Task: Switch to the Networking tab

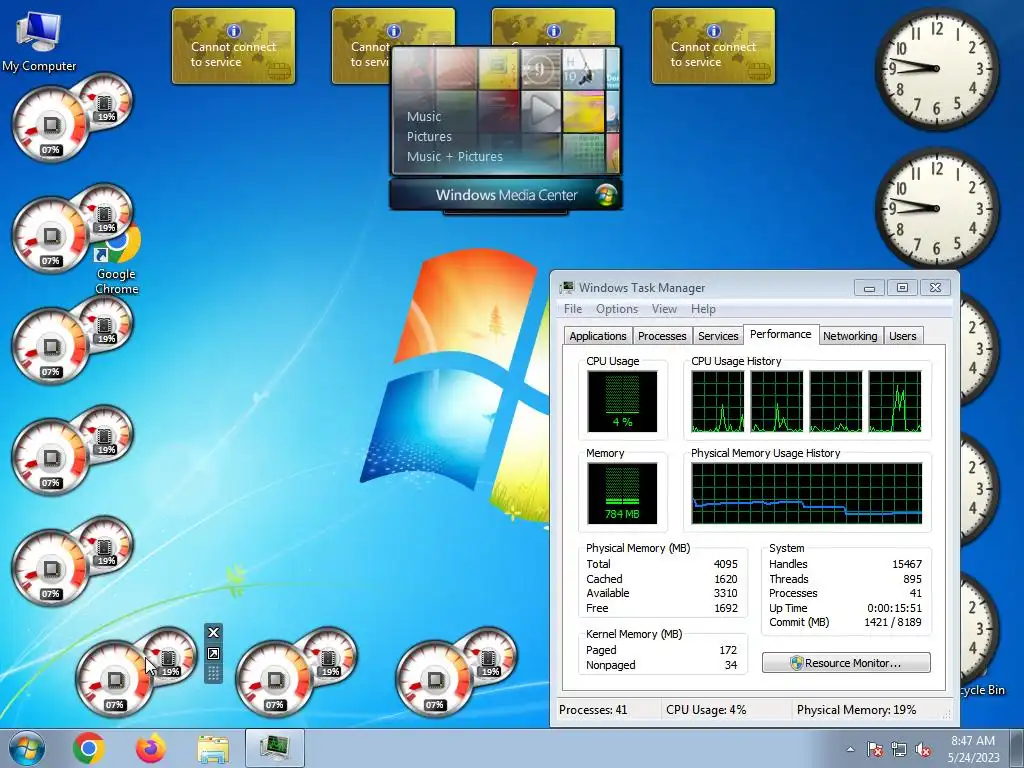Action: [x=850, y=336]
